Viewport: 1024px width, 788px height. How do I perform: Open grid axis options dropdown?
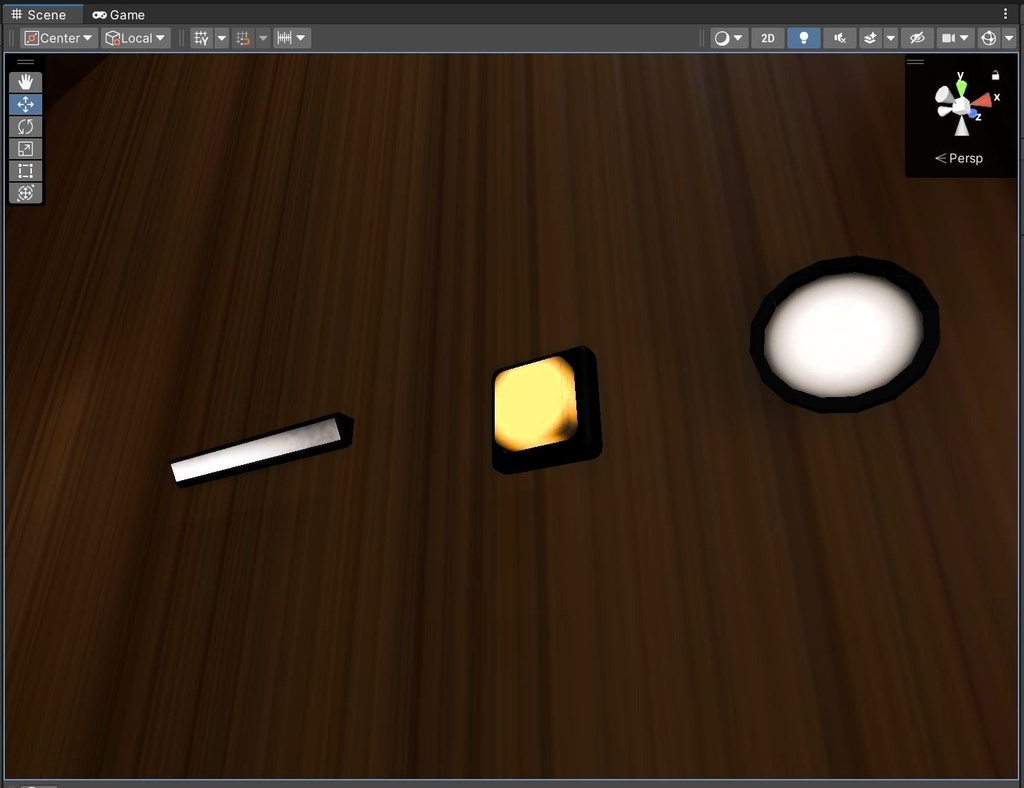tap(222, 38)
